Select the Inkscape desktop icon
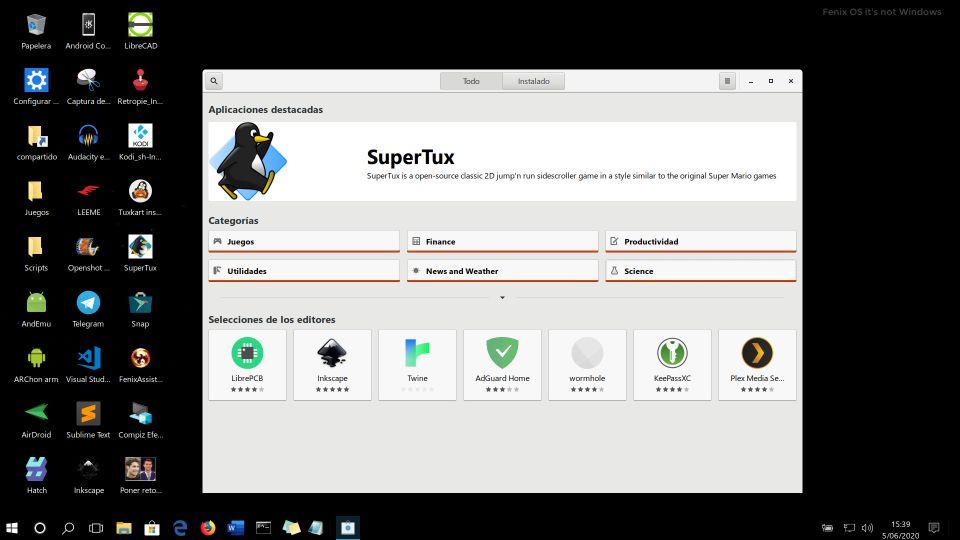The width and height of the screenshot is (960, 540). (88, 476)
